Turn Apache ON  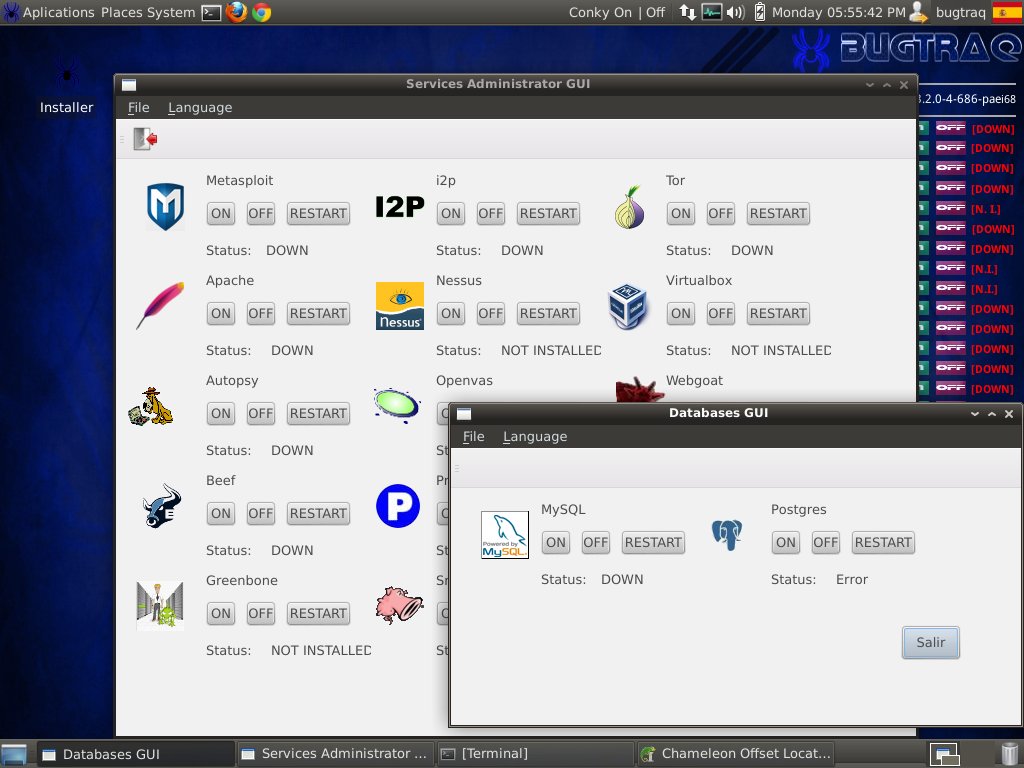[x=221, y=313]
